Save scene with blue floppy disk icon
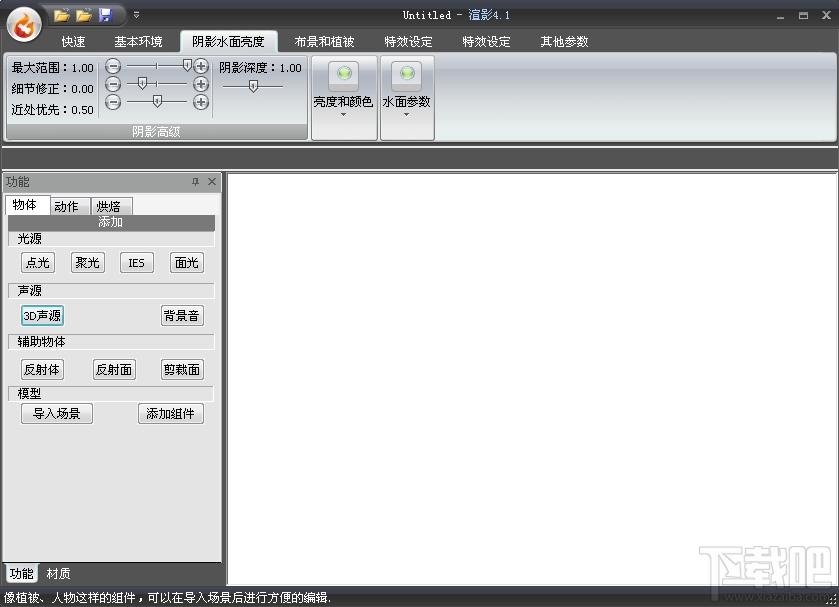Viewport: 839px width, 607px height. point(105,15)
